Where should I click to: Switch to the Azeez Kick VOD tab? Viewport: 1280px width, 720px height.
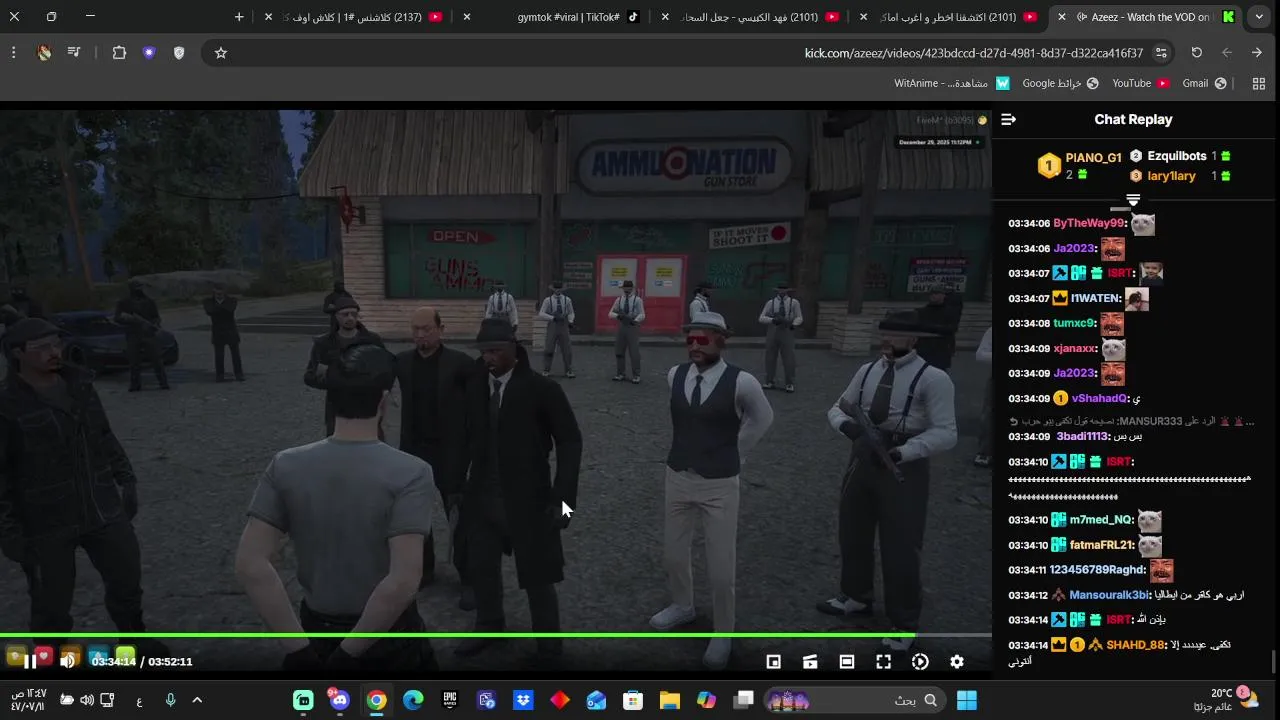(x=1149, y=17)
